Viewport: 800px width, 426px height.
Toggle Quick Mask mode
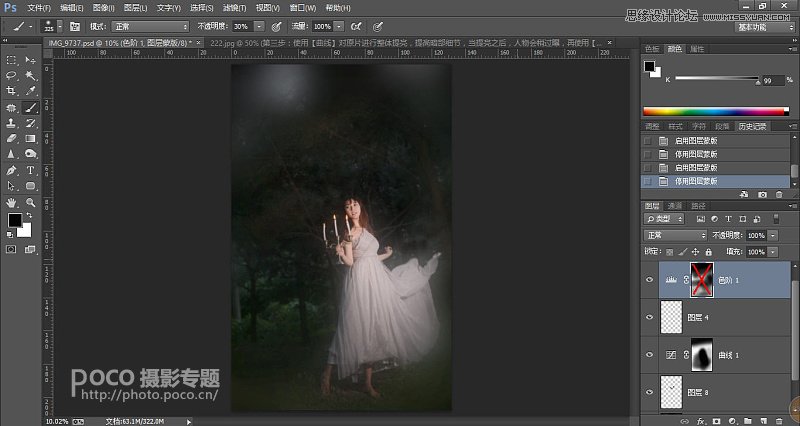pyautogui.click(x=11, y=249)
